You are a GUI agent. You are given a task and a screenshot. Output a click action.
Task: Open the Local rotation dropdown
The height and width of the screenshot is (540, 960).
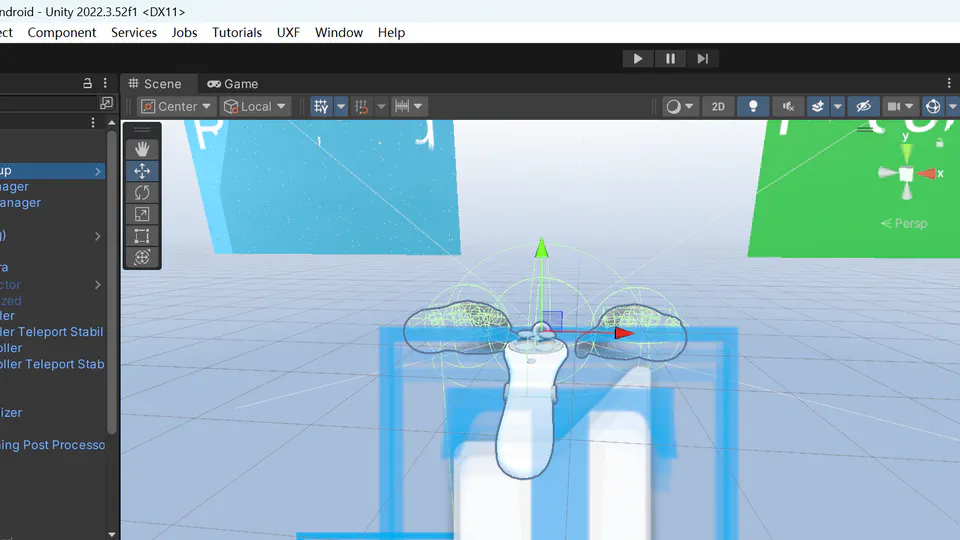point(255,107)
